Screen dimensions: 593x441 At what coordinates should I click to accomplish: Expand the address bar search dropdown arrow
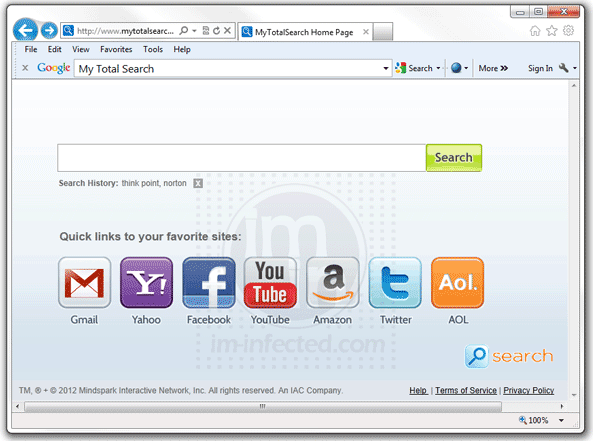(194, 31)
